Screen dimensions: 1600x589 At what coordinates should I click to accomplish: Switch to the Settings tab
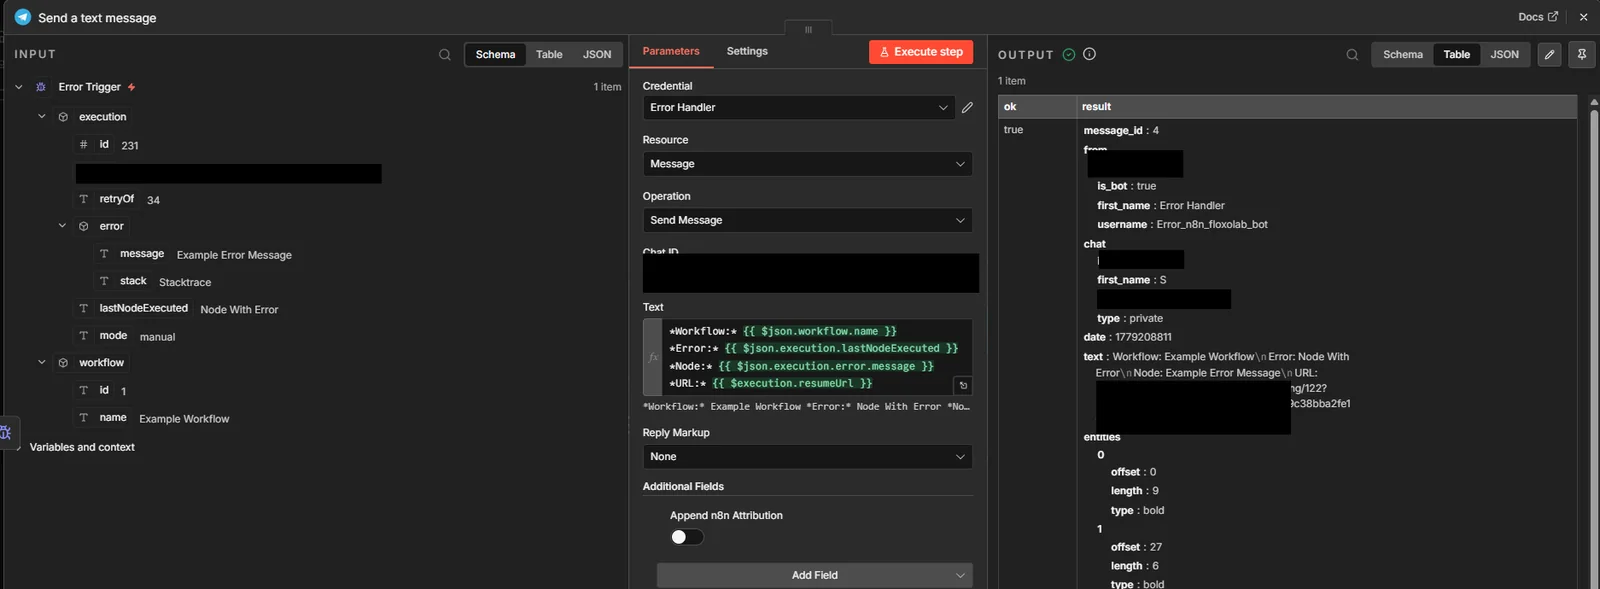click(x=747, y=51)
